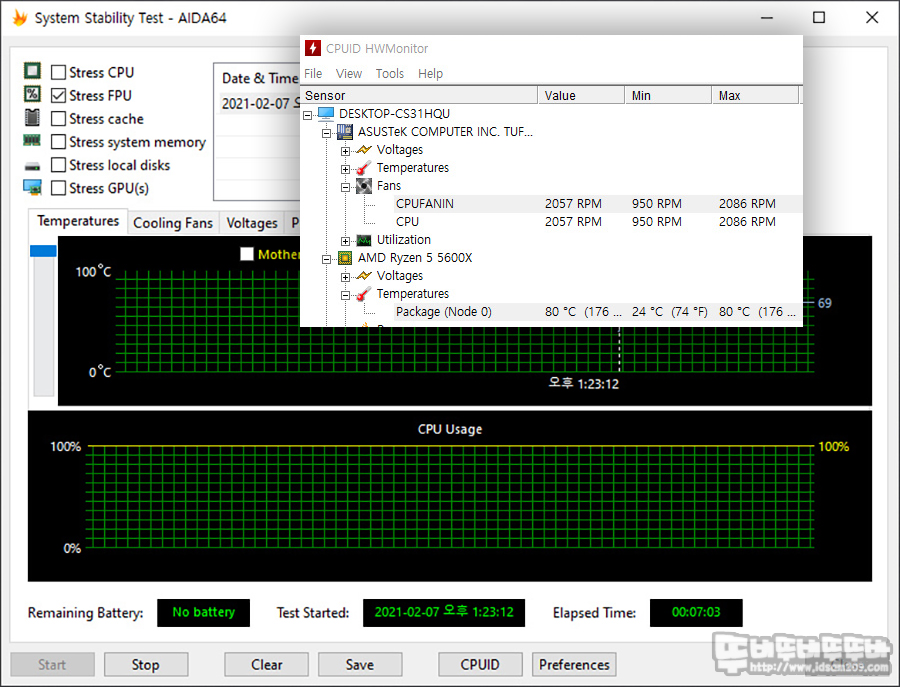Image resolution: width=900 pixels, height=687 pixels.
Task: Collapse the DESKTOP-CS31HQU tree node
Action: point(308,115)
